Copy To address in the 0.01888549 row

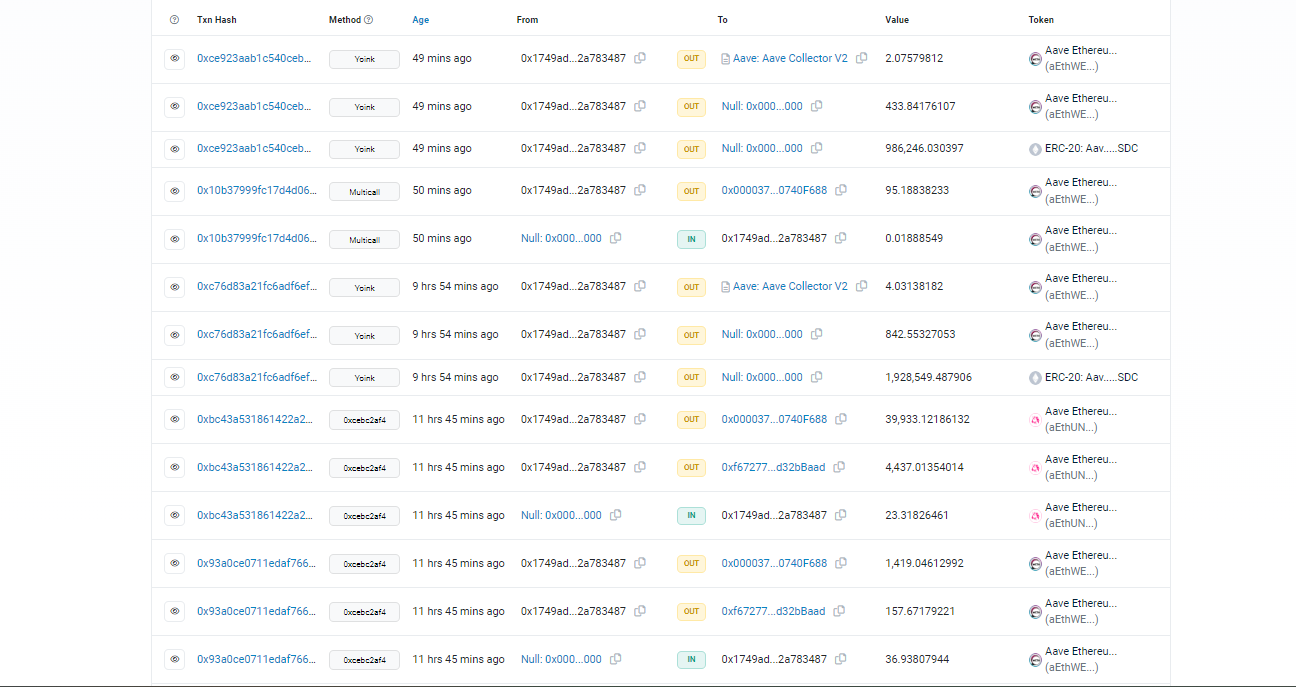point(841,238)
